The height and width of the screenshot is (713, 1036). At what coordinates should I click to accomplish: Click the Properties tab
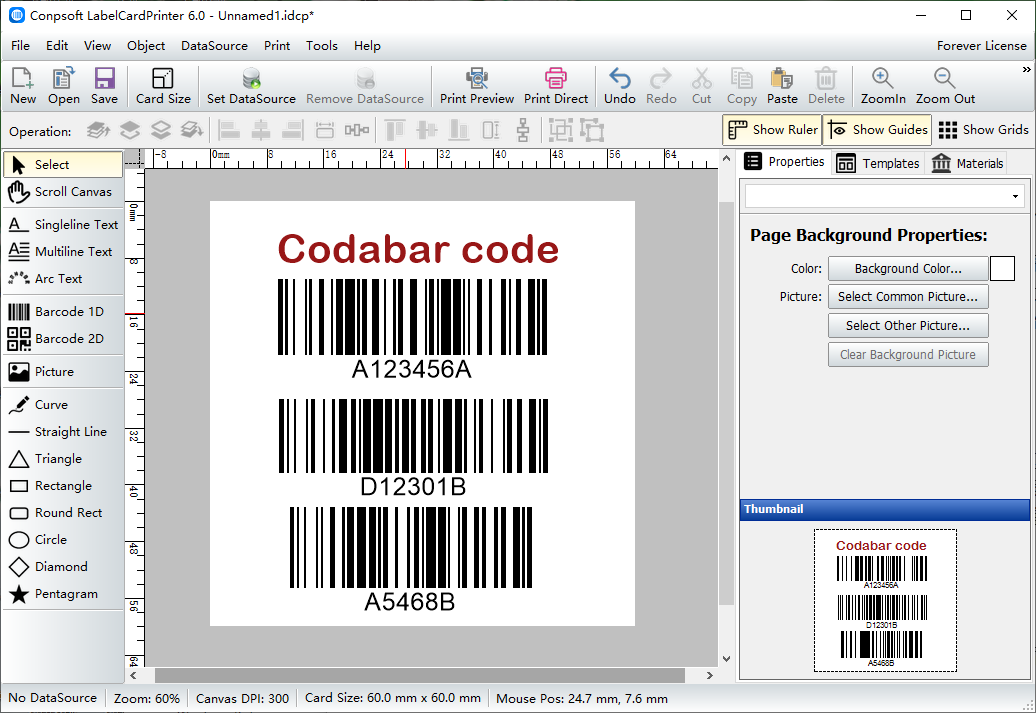pos(784,162)
